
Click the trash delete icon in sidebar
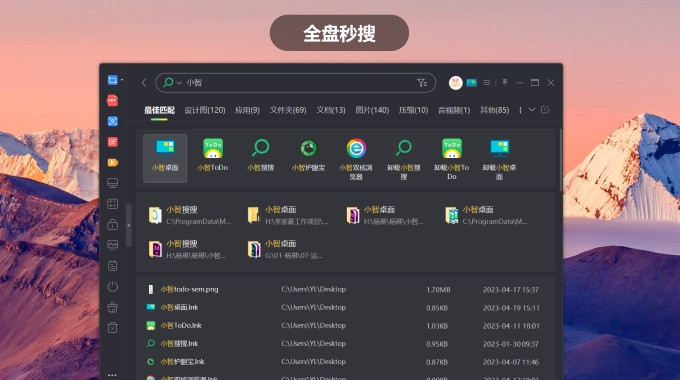tap(112, 328)
